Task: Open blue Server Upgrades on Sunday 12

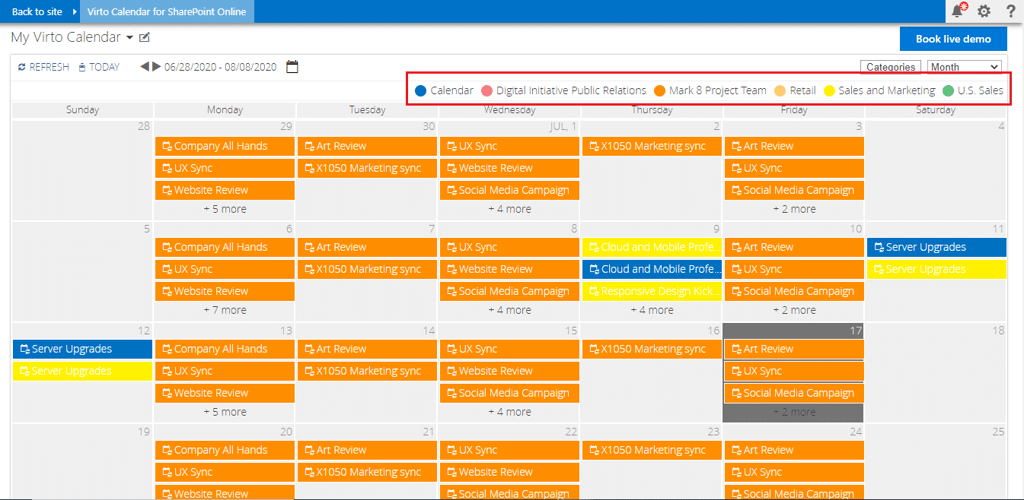Action: click(x=82, y=349)
